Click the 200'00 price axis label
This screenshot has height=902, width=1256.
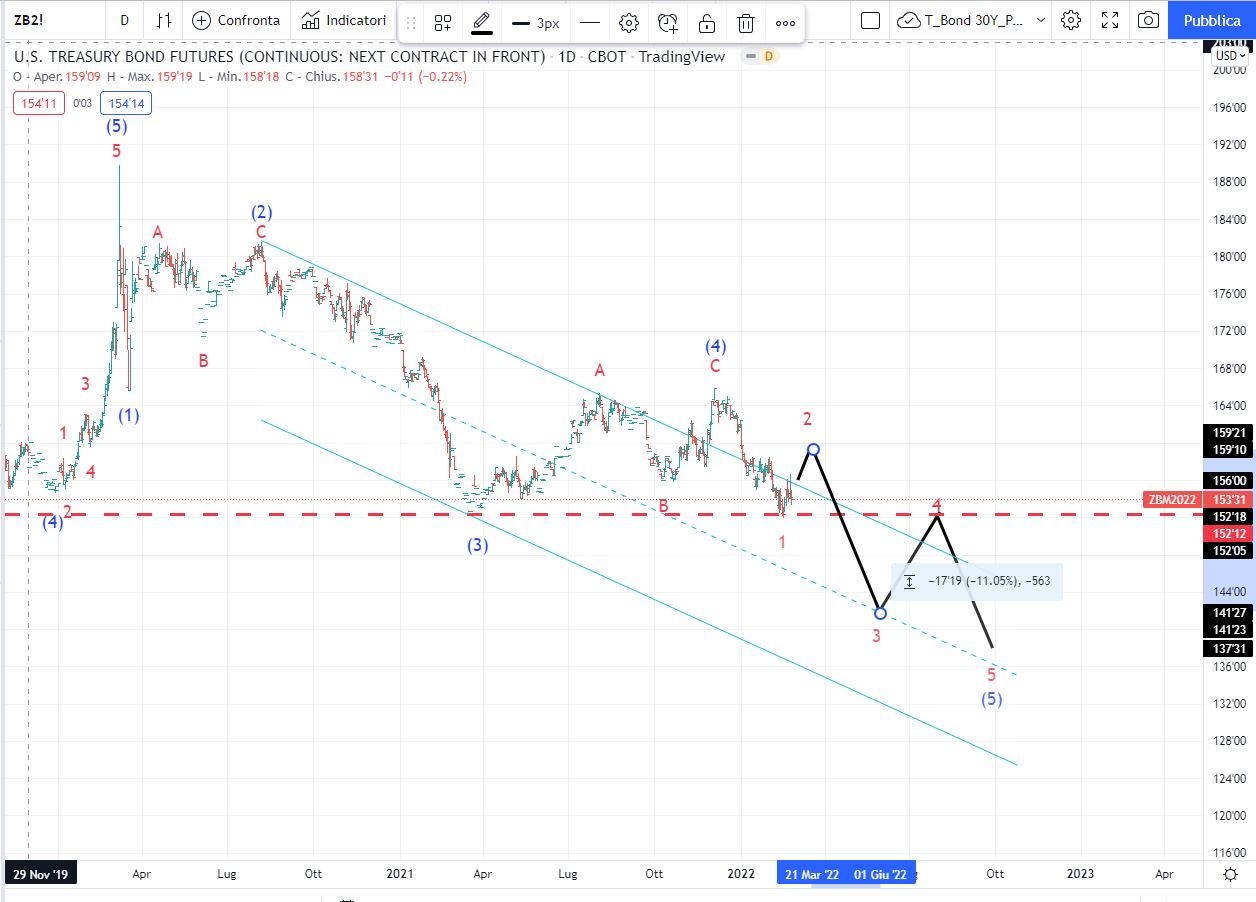1228,70
